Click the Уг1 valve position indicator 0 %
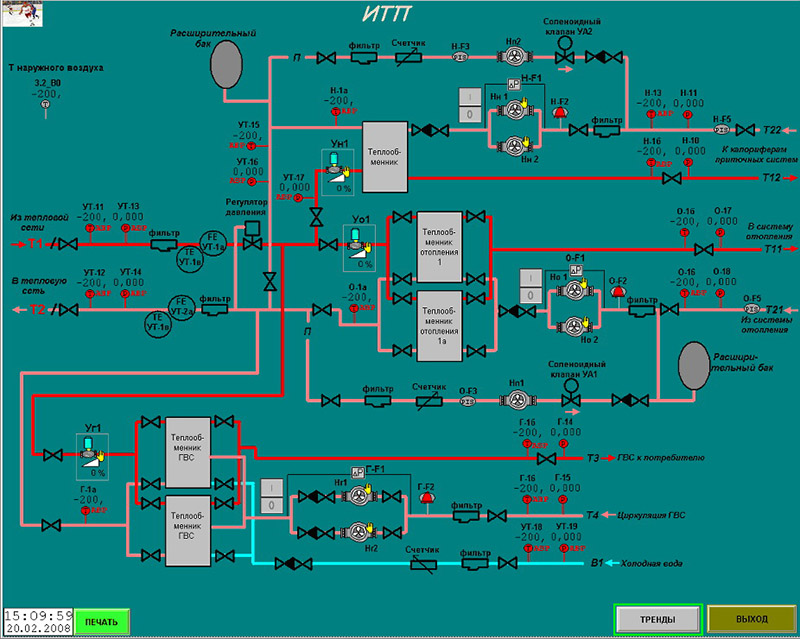The height and width of the screenshot is (639, 800). coord(97,473)
